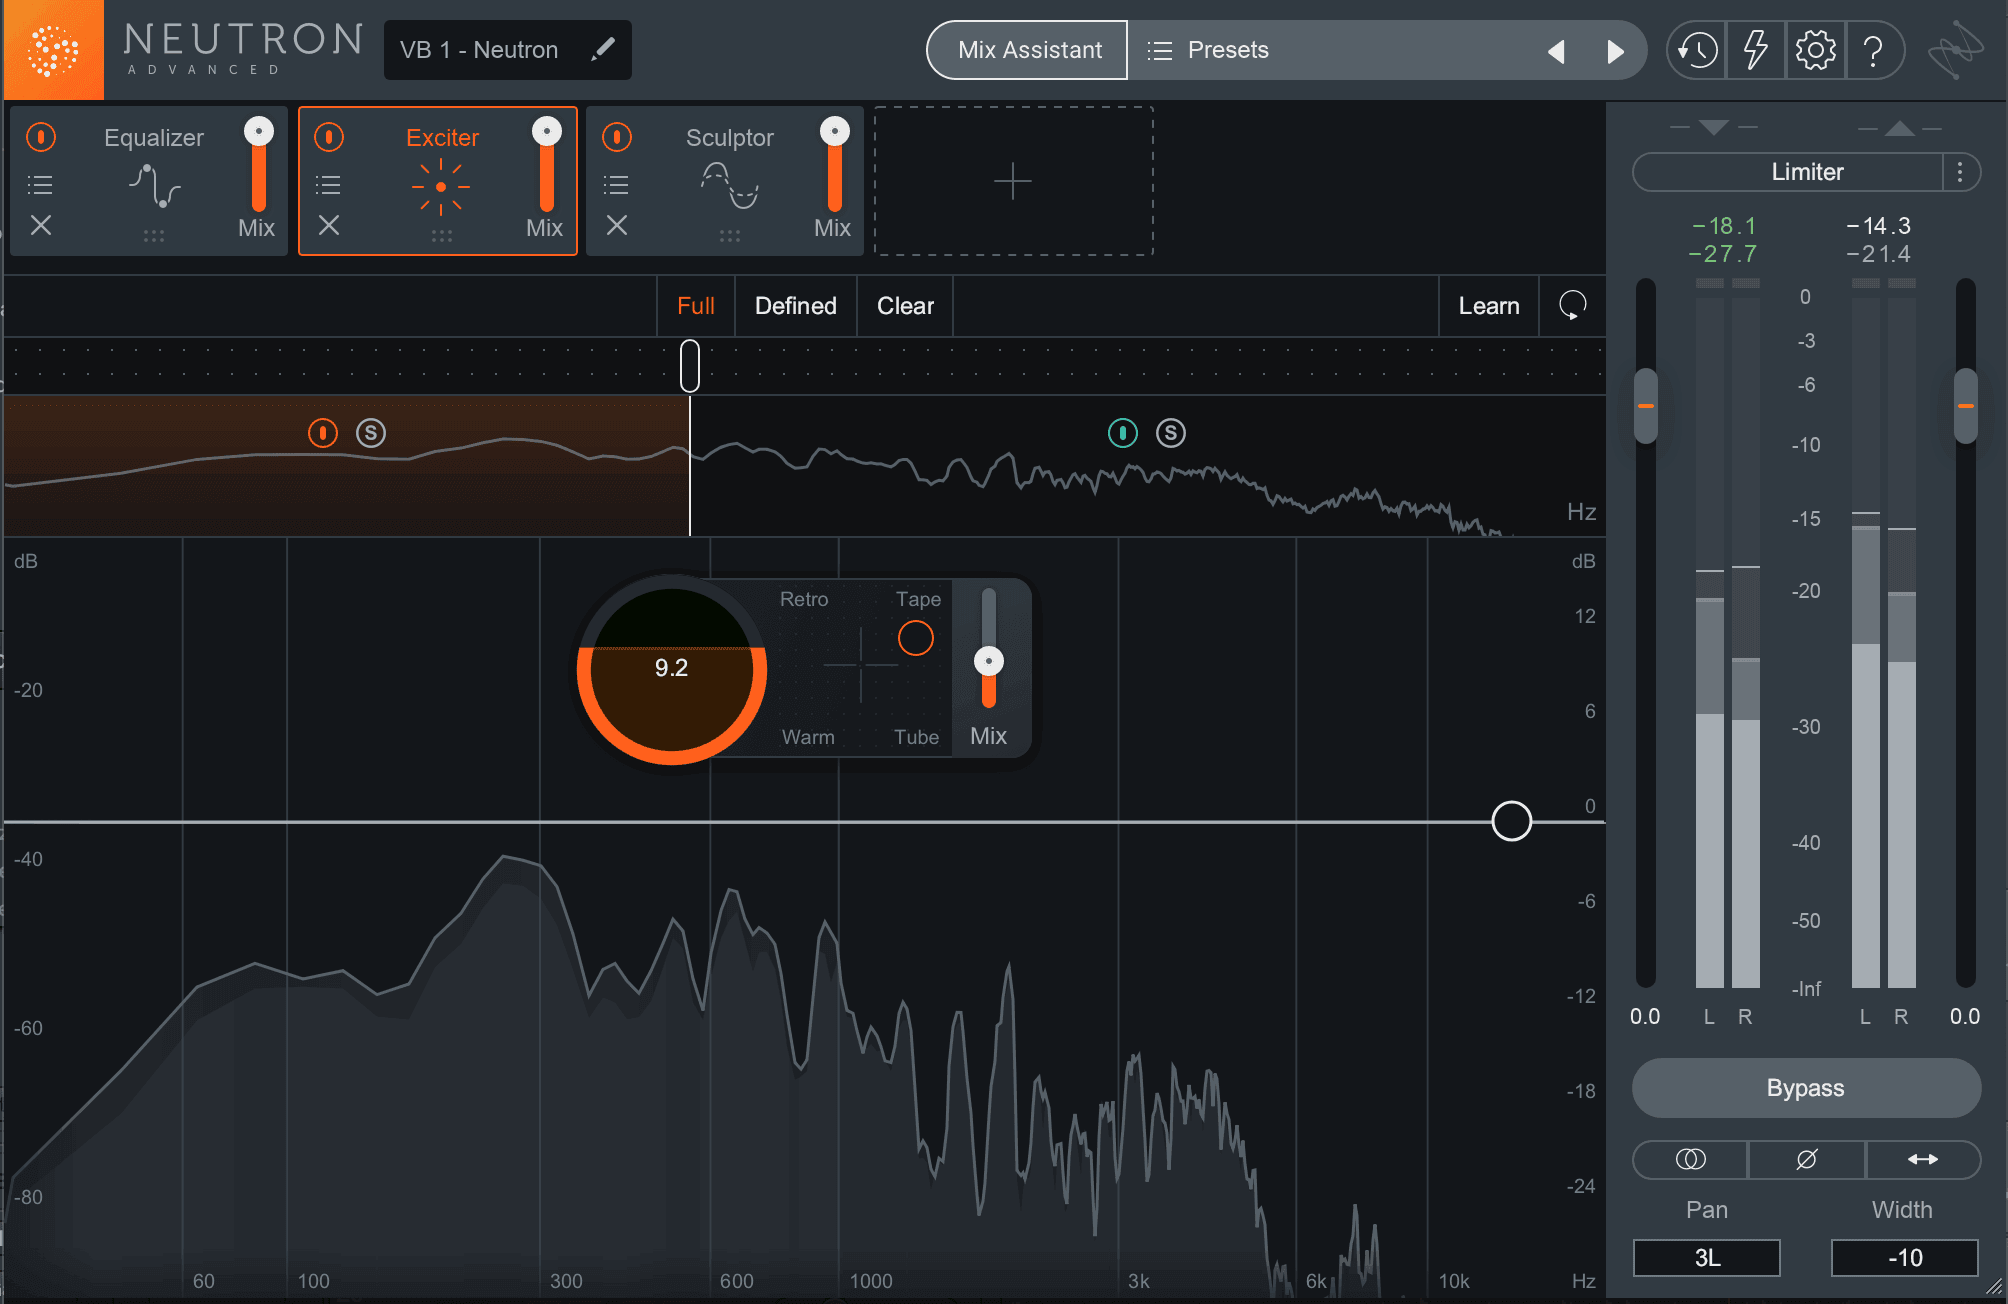2008x1304 pixels.
Task: Click the output peak reading -14.3
Action: pos(1879,226)
